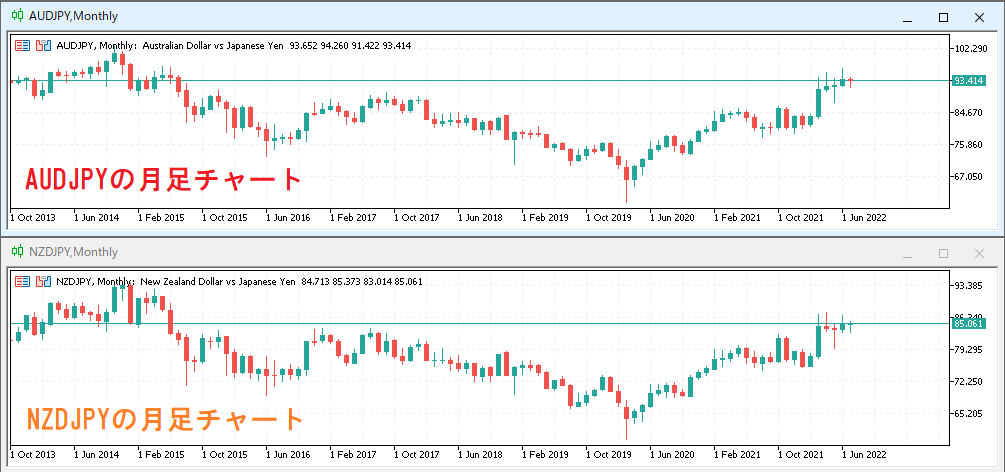Click the 'New Zealand Dollar vs Japanese Yen' header
Viewport: 1005px width, 472px height.
[218, 282]
